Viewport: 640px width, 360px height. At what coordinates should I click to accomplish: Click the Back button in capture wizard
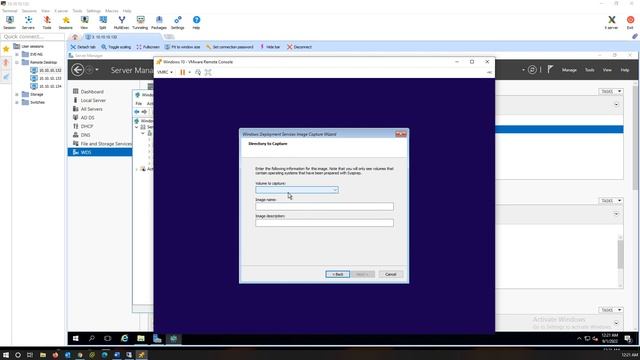338,274
